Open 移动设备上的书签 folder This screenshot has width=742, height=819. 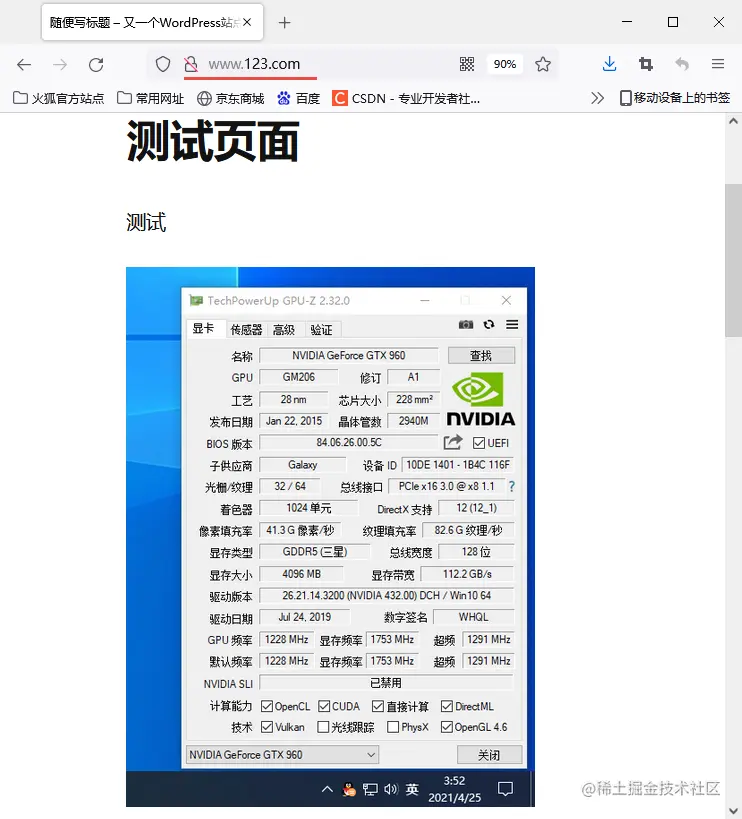coord(675,98)
